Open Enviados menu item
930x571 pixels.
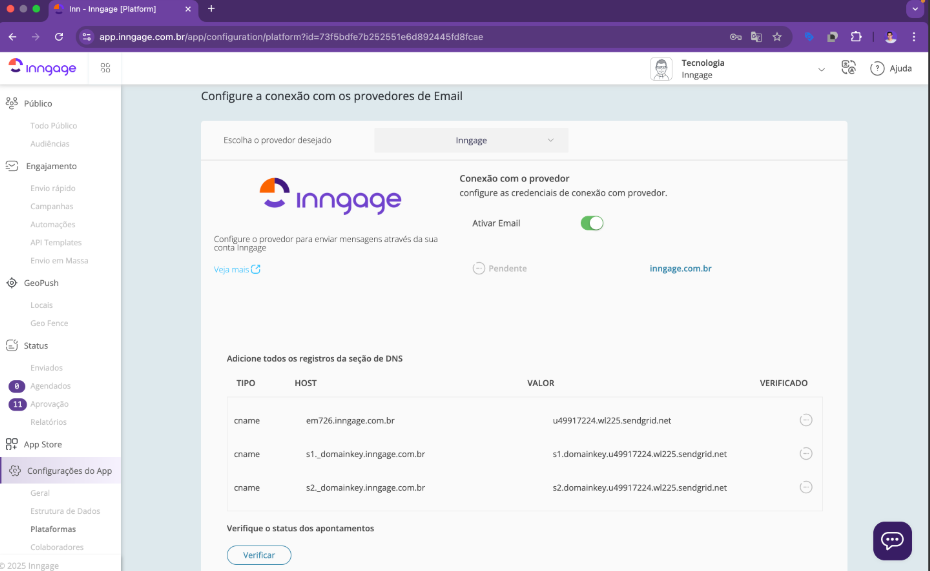tap(46, 368)
